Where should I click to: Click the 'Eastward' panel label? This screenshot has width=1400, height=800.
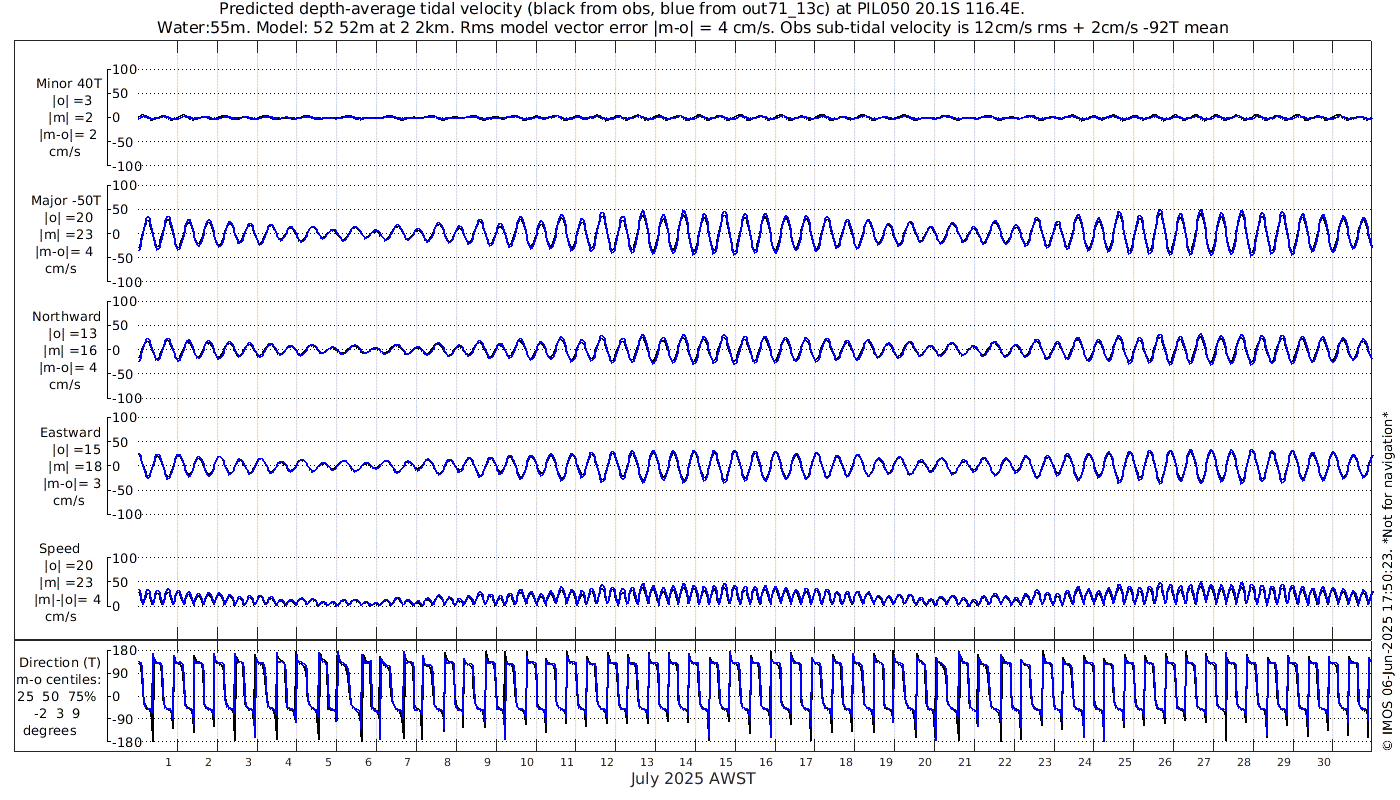click(x=70, y=433)
